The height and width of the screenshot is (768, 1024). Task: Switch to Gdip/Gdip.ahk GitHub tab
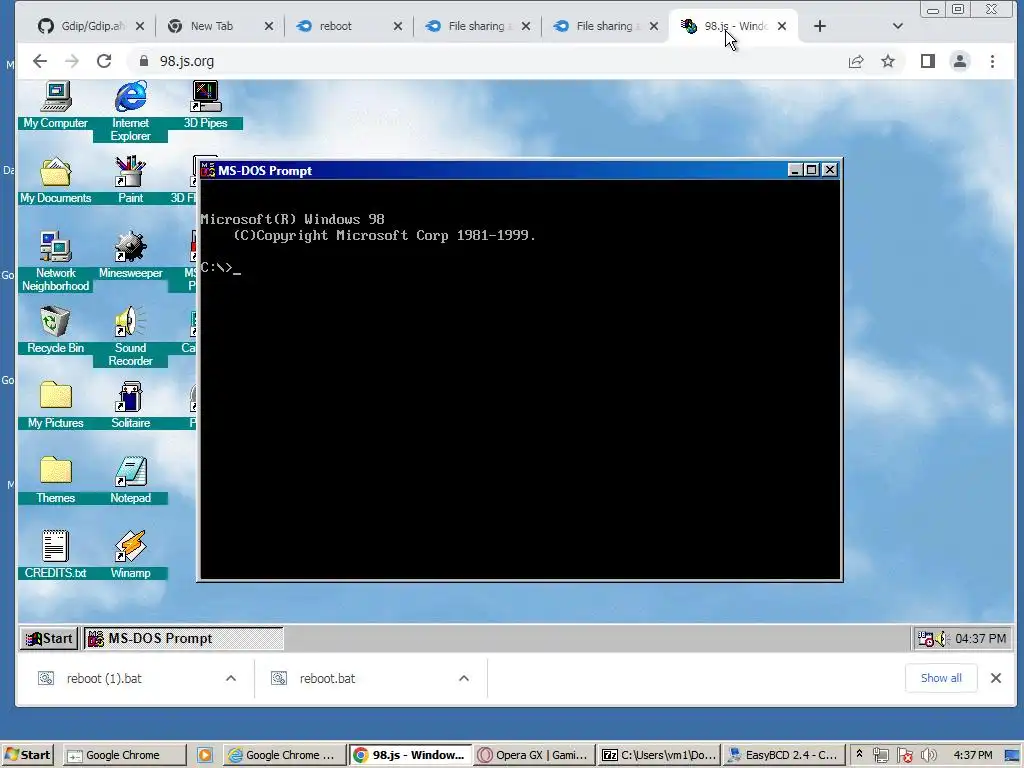tap(91, 26)
